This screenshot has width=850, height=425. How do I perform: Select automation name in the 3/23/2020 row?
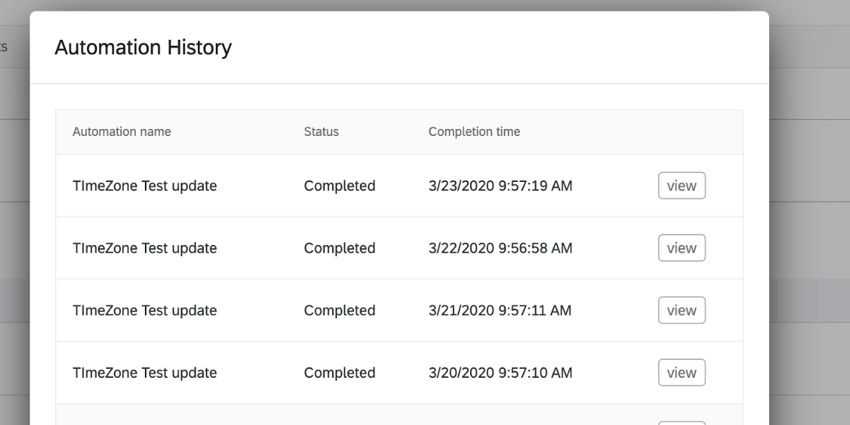144,186
